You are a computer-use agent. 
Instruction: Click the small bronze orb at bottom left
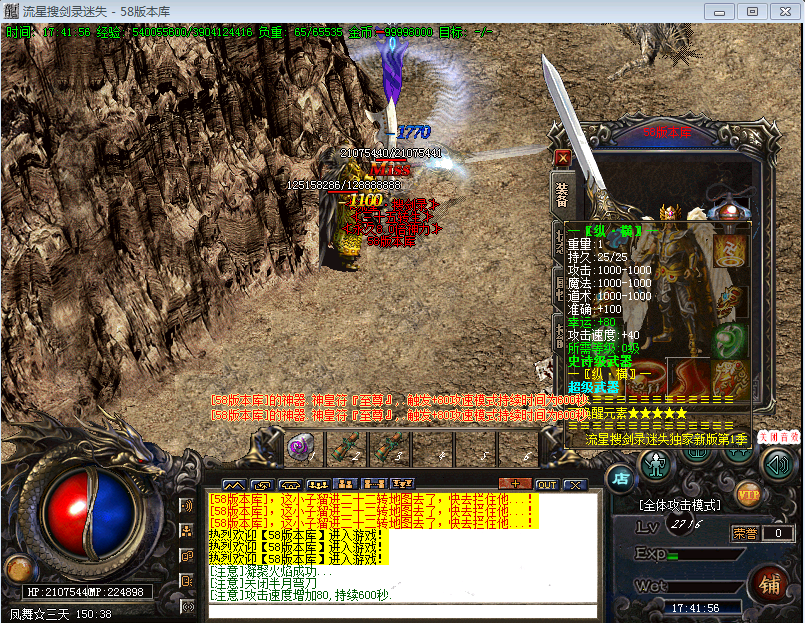pos(18,569)
